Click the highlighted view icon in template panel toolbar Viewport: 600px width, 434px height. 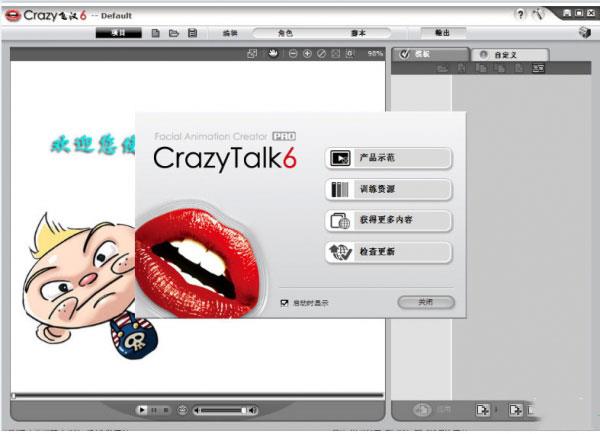538,69
